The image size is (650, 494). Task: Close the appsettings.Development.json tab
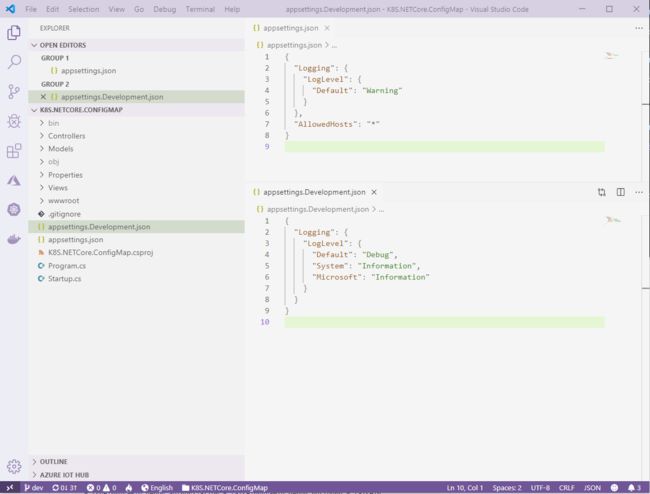(x=374, y=192)
